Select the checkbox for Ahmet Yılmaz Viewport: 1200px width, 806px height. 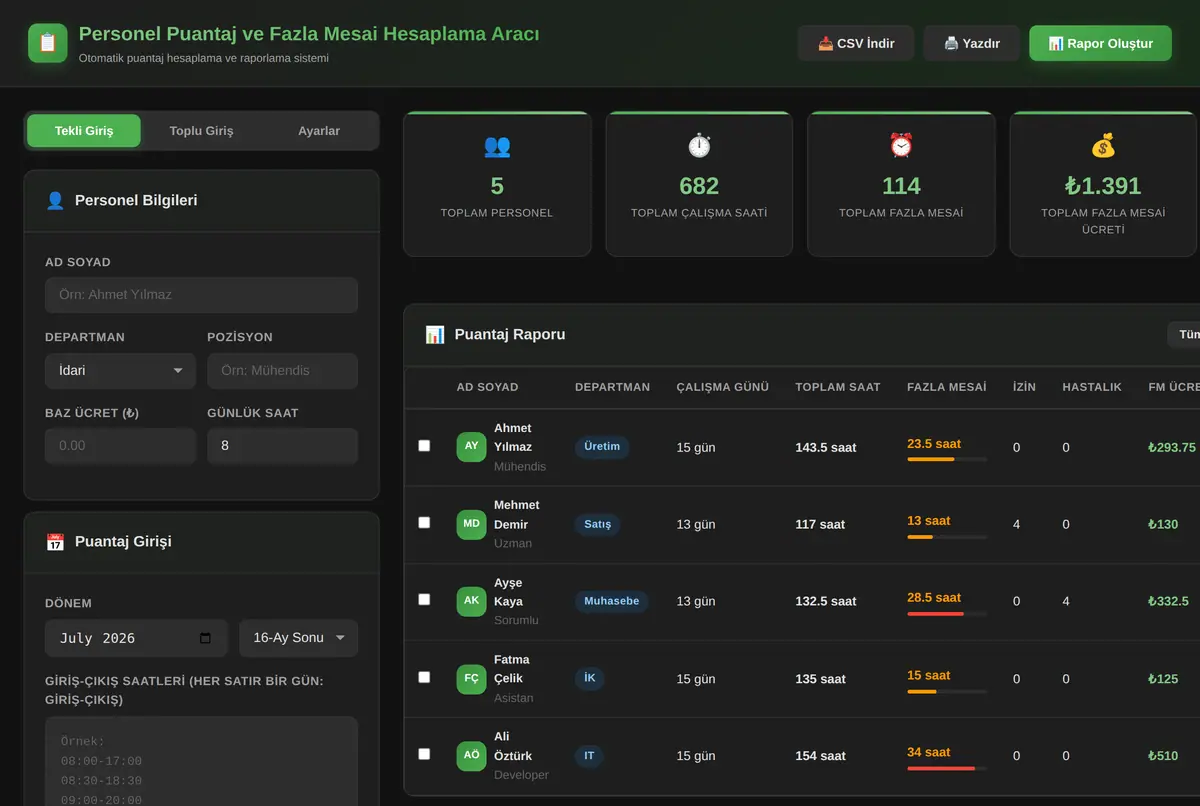tap(424, 446)
